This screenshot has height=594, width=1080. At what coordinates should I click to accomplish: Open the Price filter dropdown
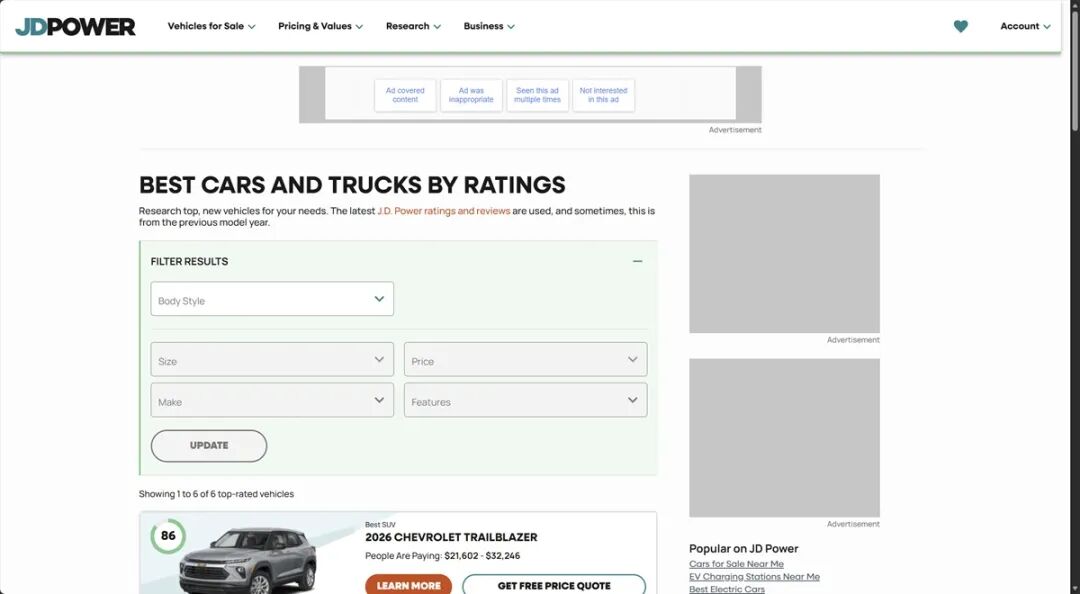pyautogui.click(x=526, y=360)
